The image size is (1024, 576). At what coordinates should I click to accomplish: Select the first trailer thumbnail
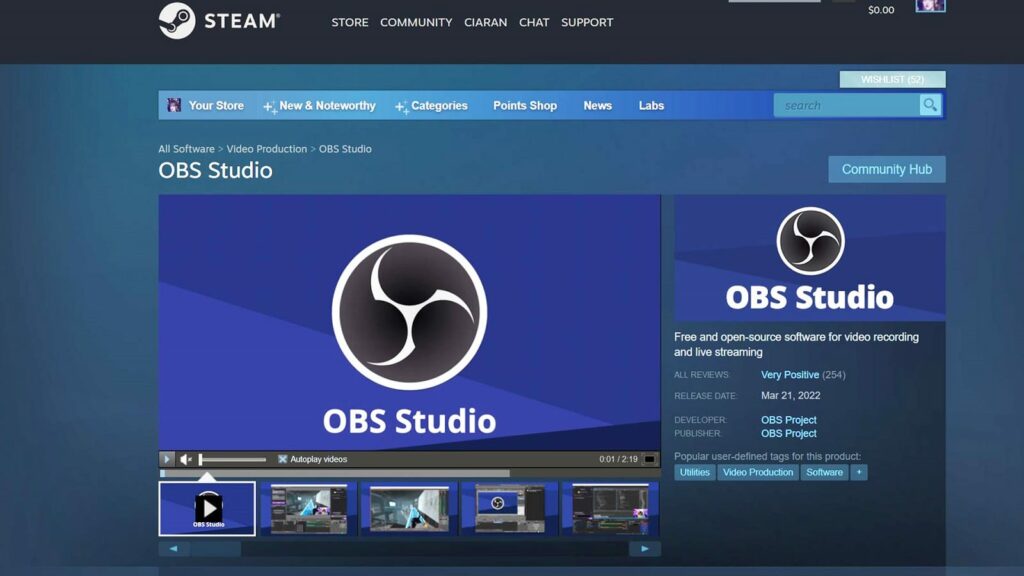point(207,509)
